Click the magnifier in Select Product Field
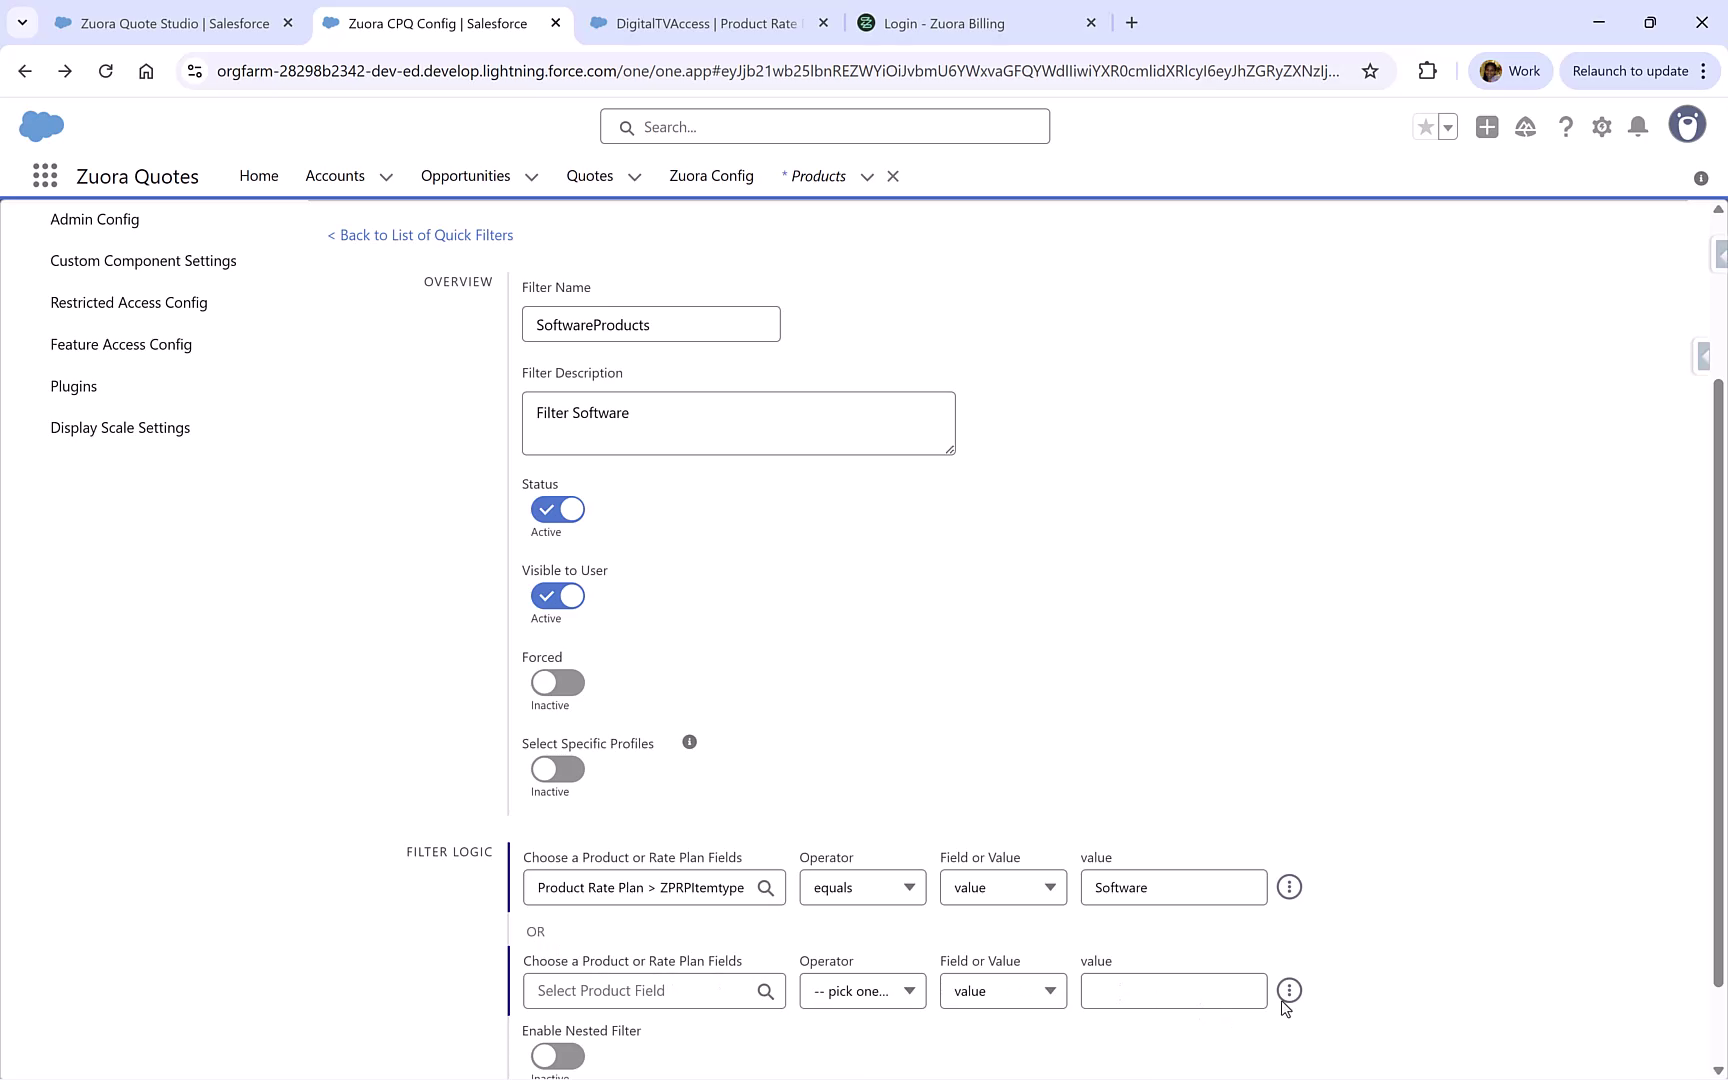The width and height of the screenshot is (1728, 1080). (766, 991)
